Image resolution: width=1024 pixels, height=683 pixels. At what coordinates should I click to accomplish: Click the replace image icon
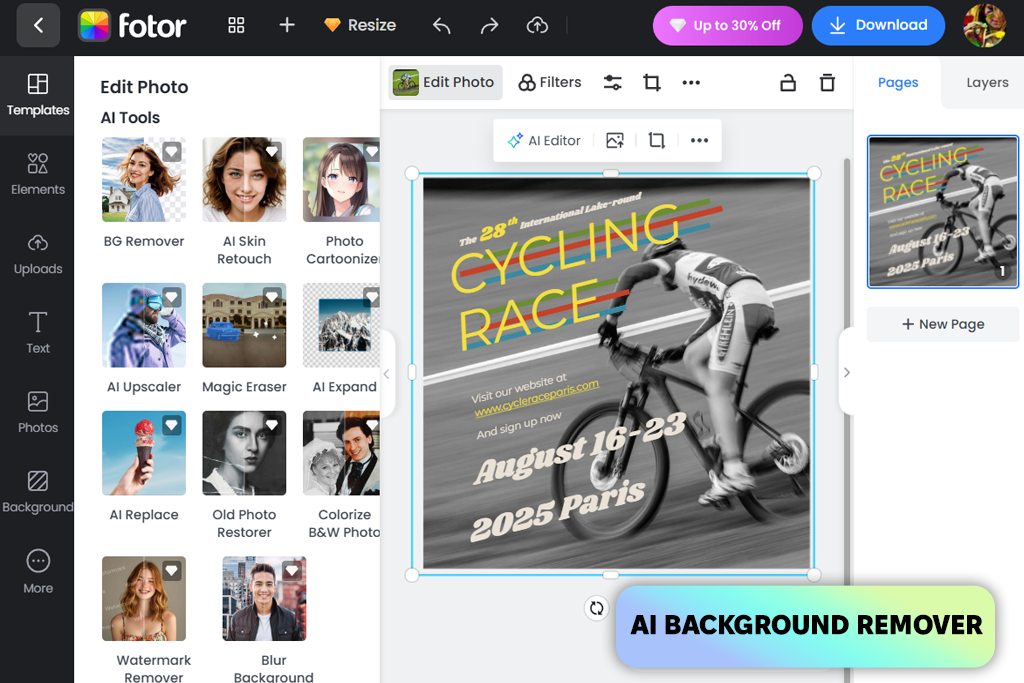pos(615,140)
